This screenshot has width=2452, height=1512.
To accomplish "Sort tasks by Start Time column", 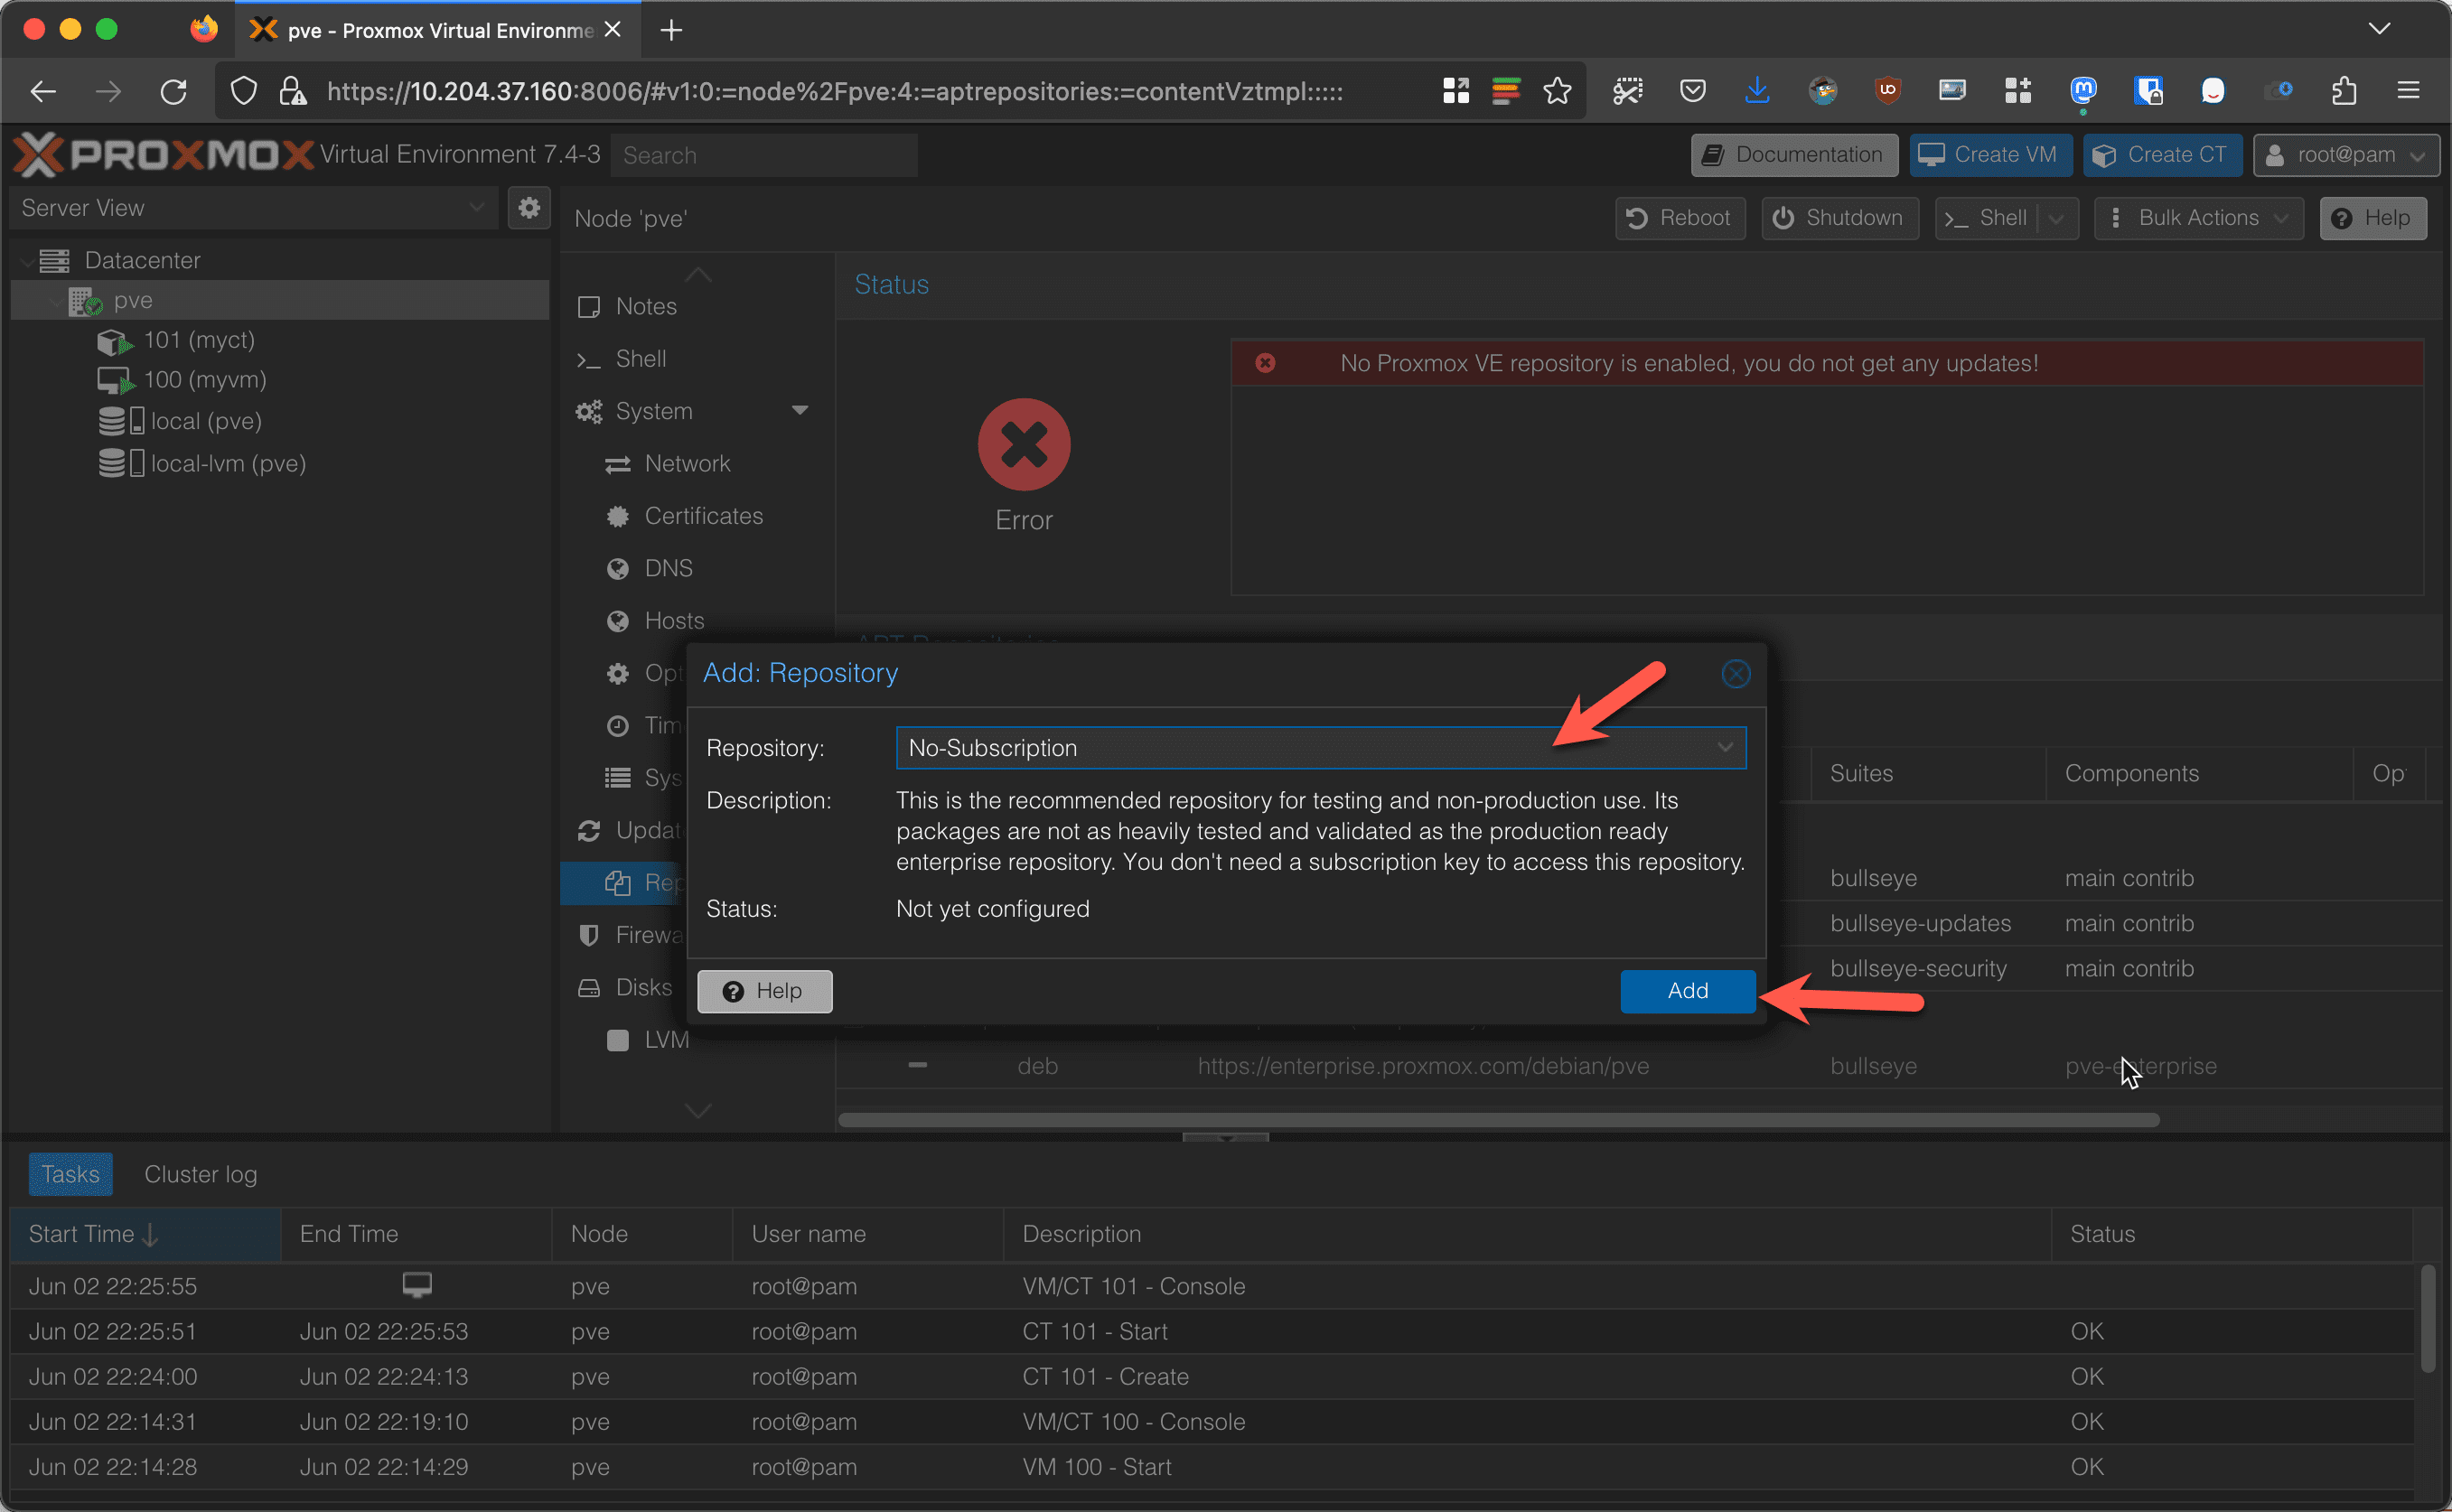I will [145, 1234].
